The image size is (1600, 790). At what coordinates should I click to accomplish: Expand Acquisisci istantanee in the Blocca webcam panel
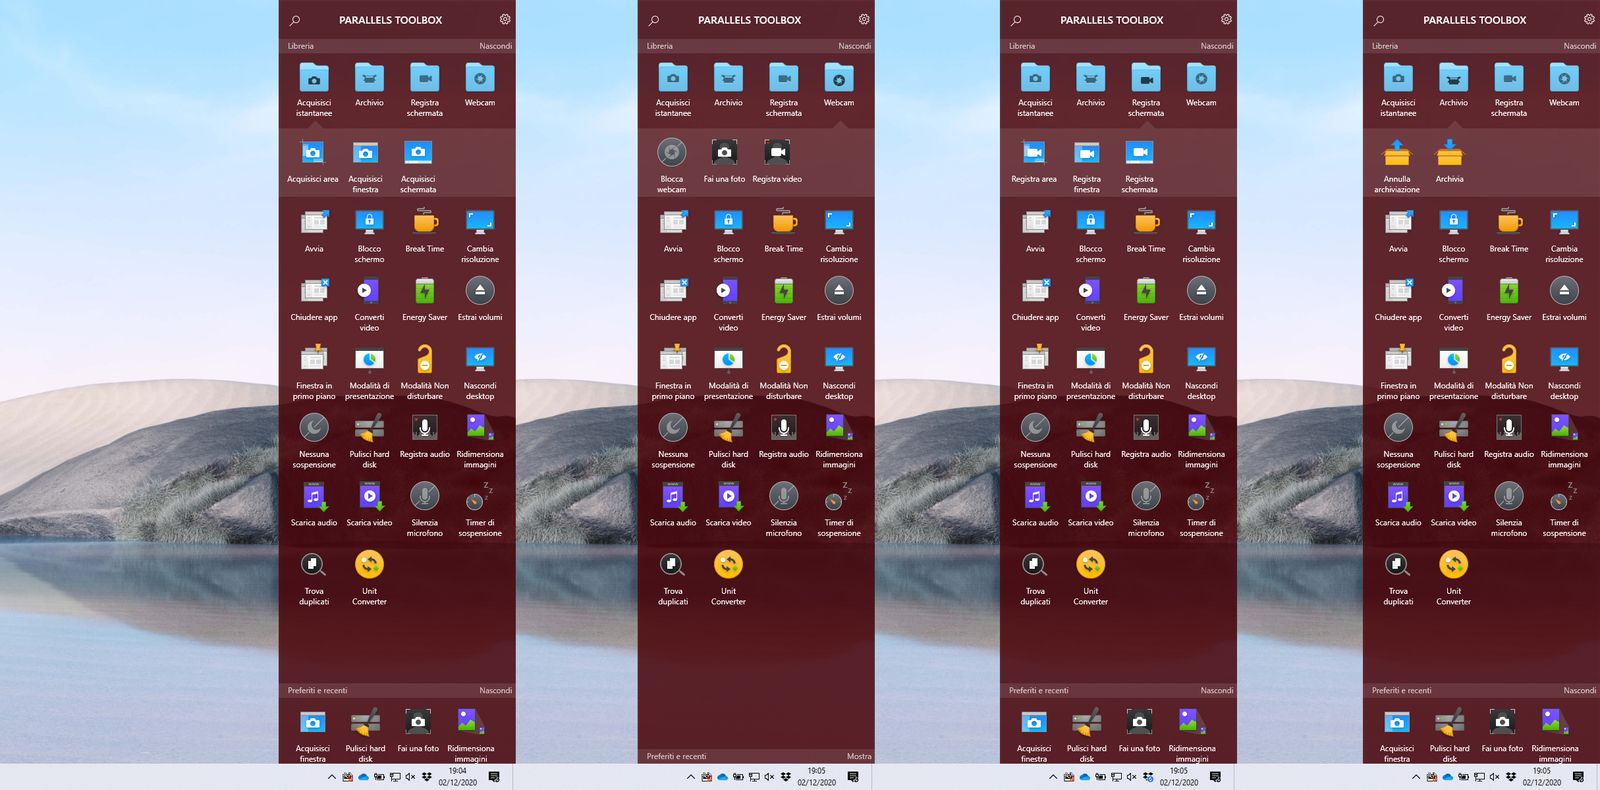(673, 89)
